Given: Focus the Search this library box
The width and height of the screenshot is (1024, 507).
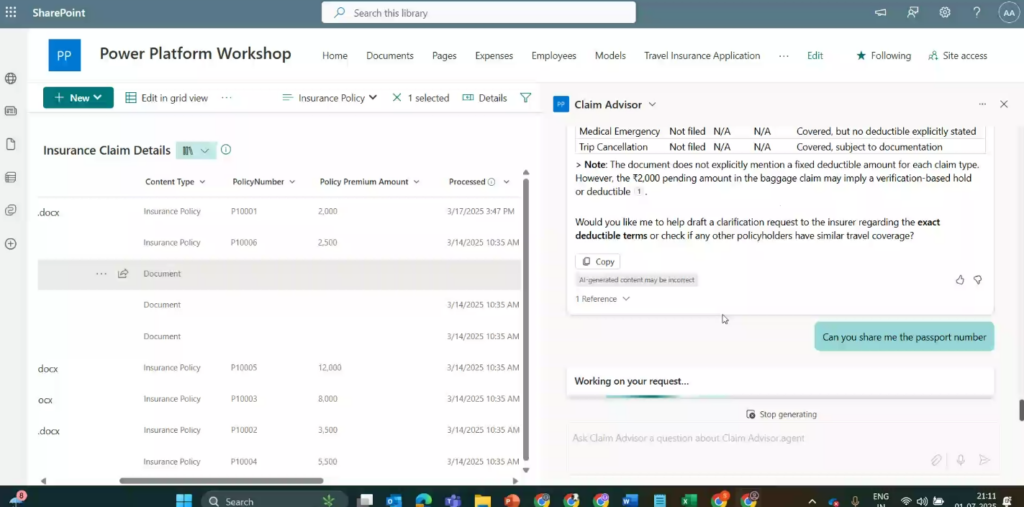Looking at the screenshot, I should [x=479, y=12].
